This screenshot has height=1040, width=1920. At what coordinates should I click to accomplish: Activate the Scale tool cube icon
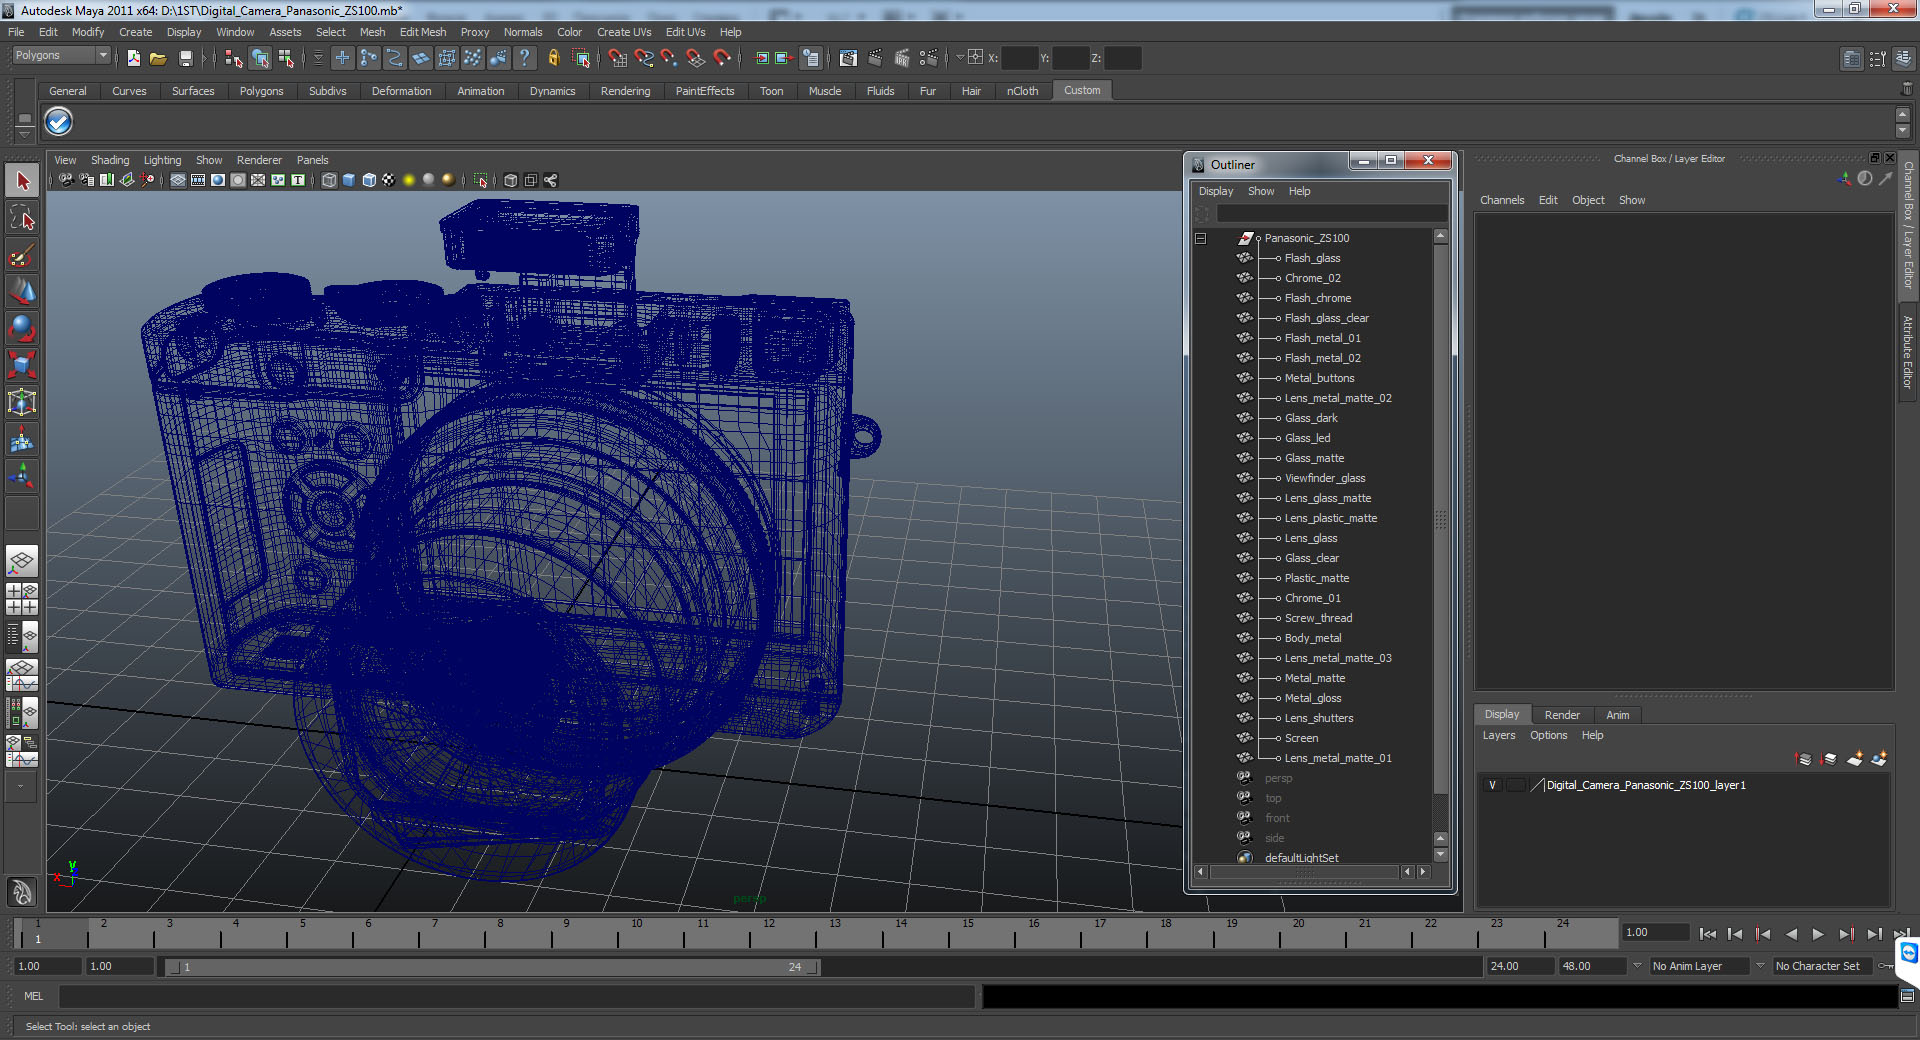click(x=22, y=366)
